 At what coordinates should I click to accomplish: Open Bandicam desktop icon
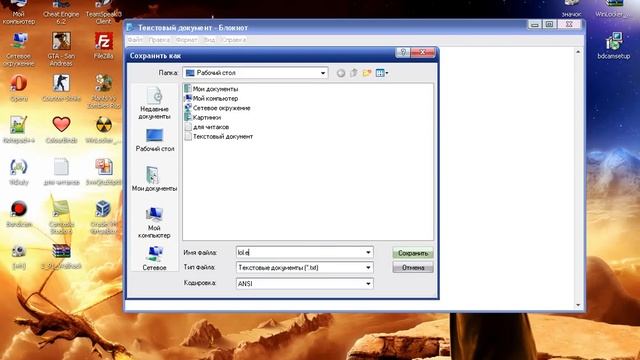[19, 213]
